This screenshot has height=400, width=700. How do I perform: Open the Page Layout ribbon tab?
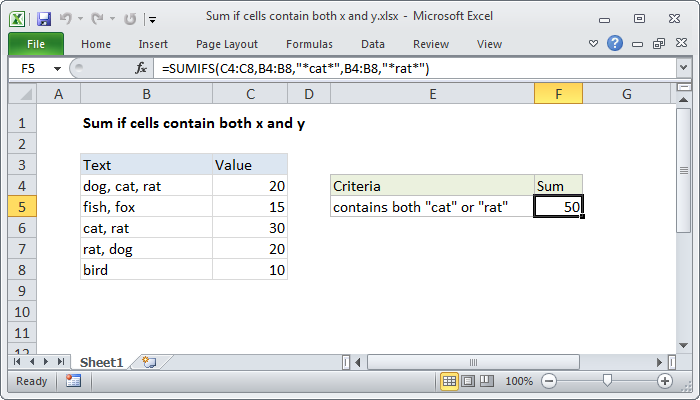tap(229, 44)
